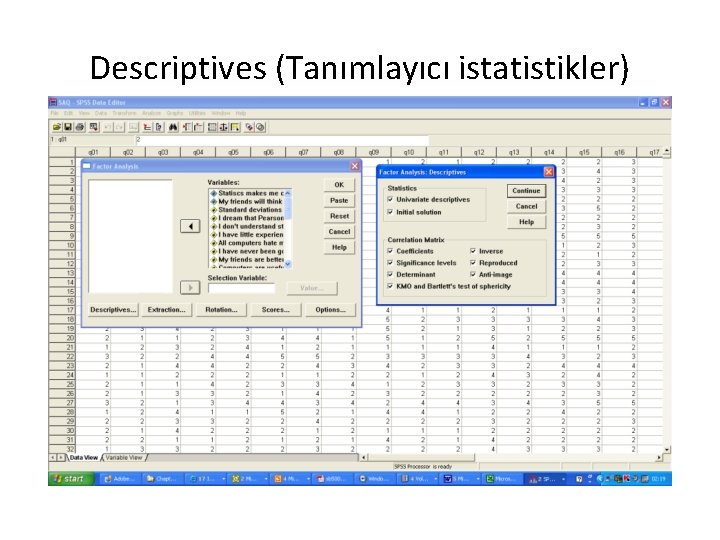The height and width of the screenshot is (540, 720).
Task: Select 'All computers hate m' variable
Action: (247, 243)
